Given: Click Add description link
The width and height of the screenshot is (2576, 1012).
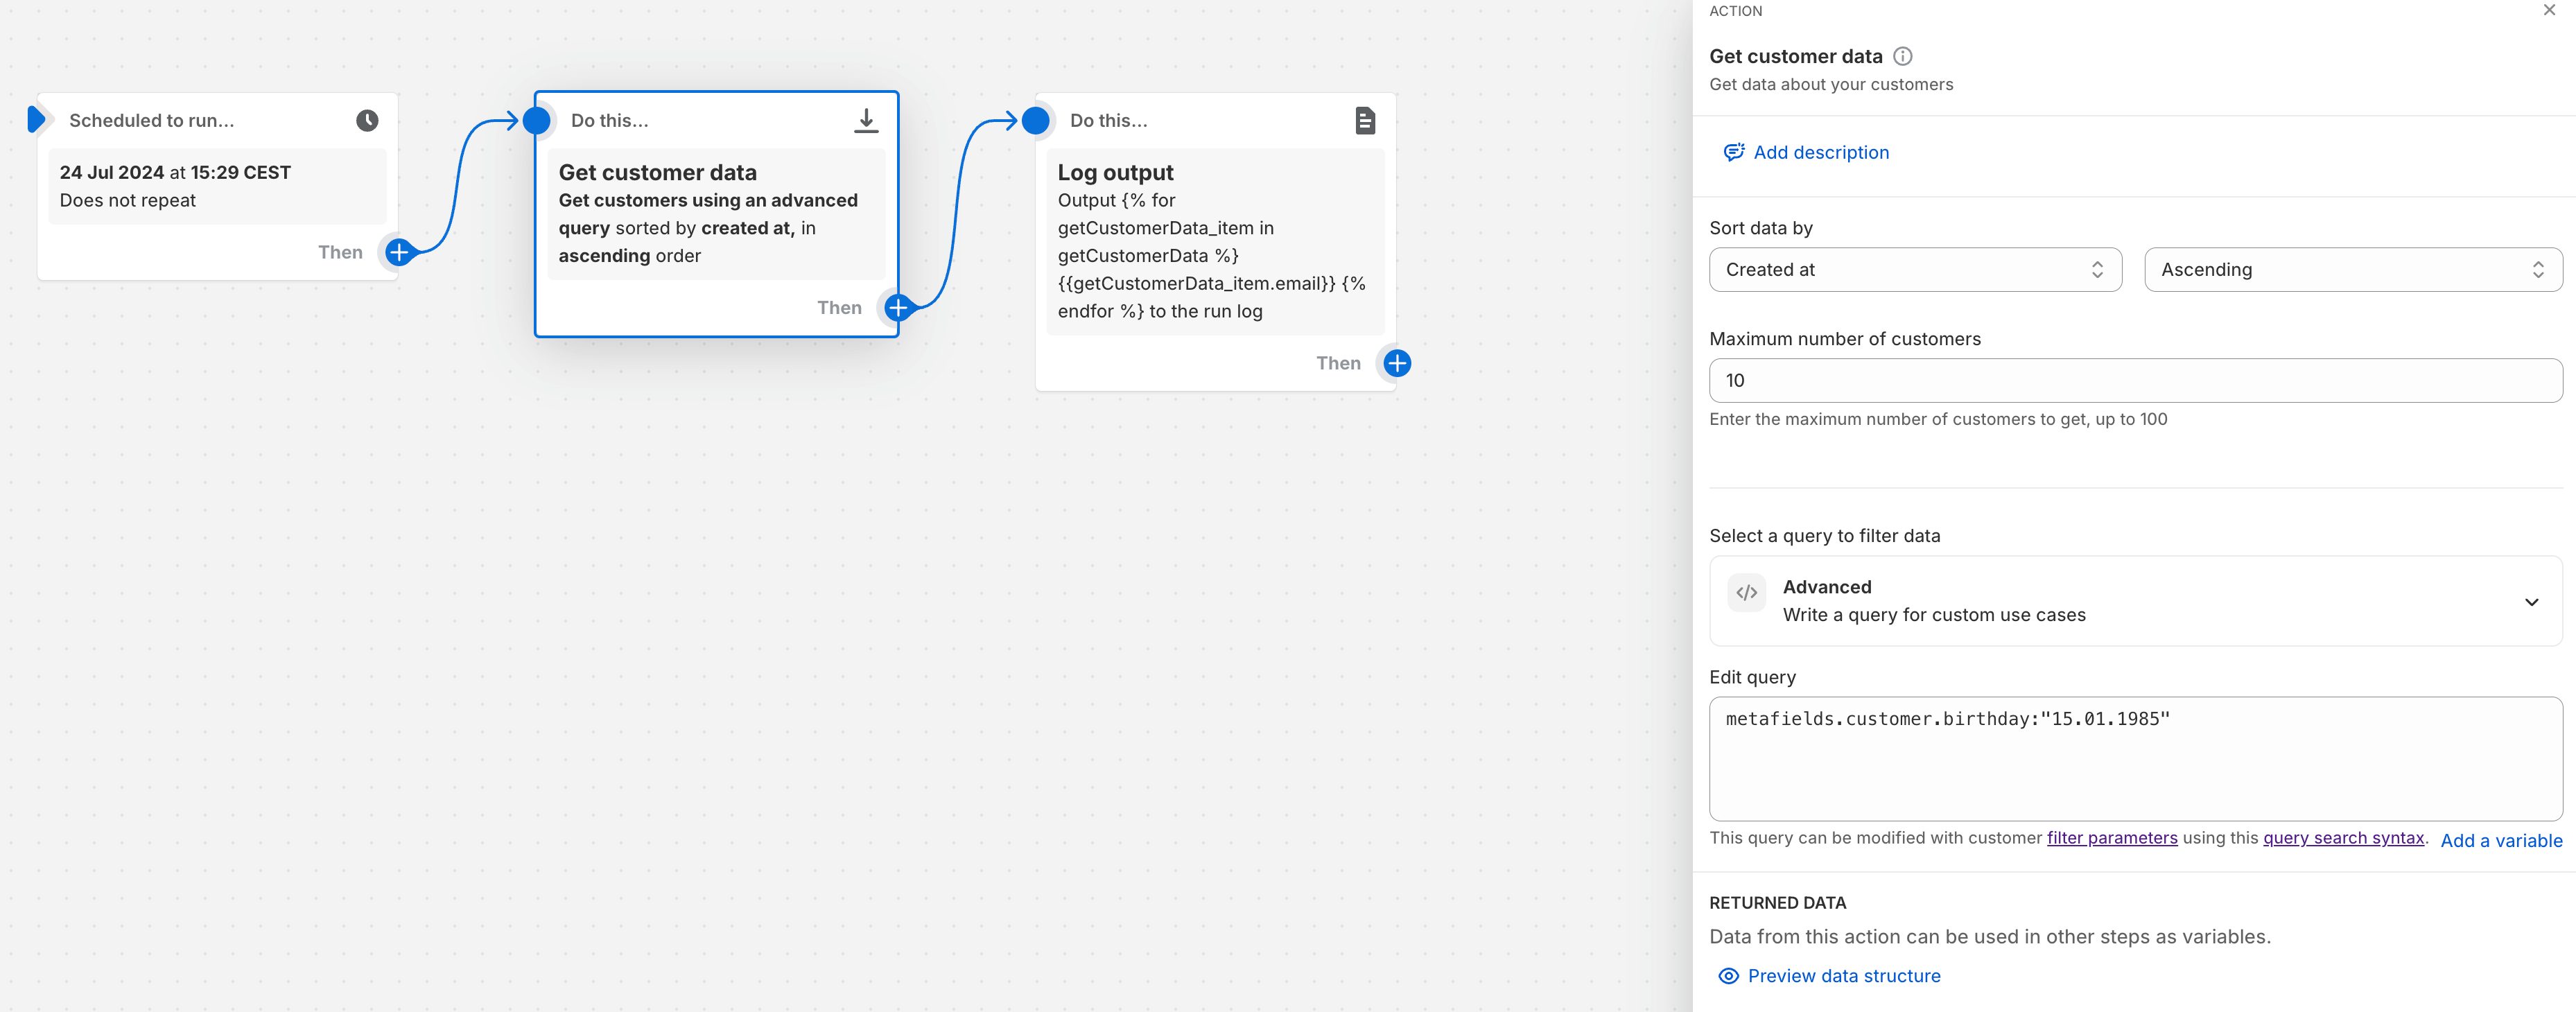Looking at the screenshot, I should 1820,153.
